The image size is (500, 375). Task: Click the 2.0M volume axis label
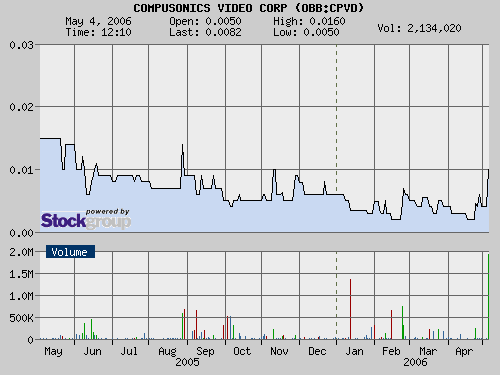pos(21,252)
